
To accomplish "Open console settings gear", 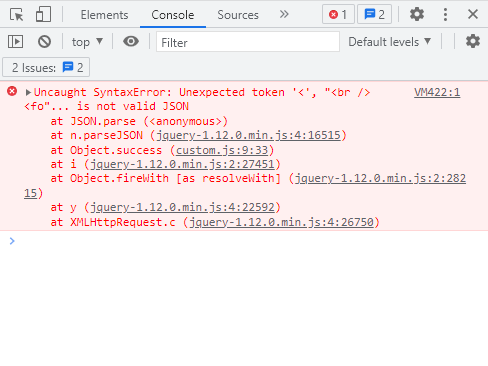I will tap(473, 41).
